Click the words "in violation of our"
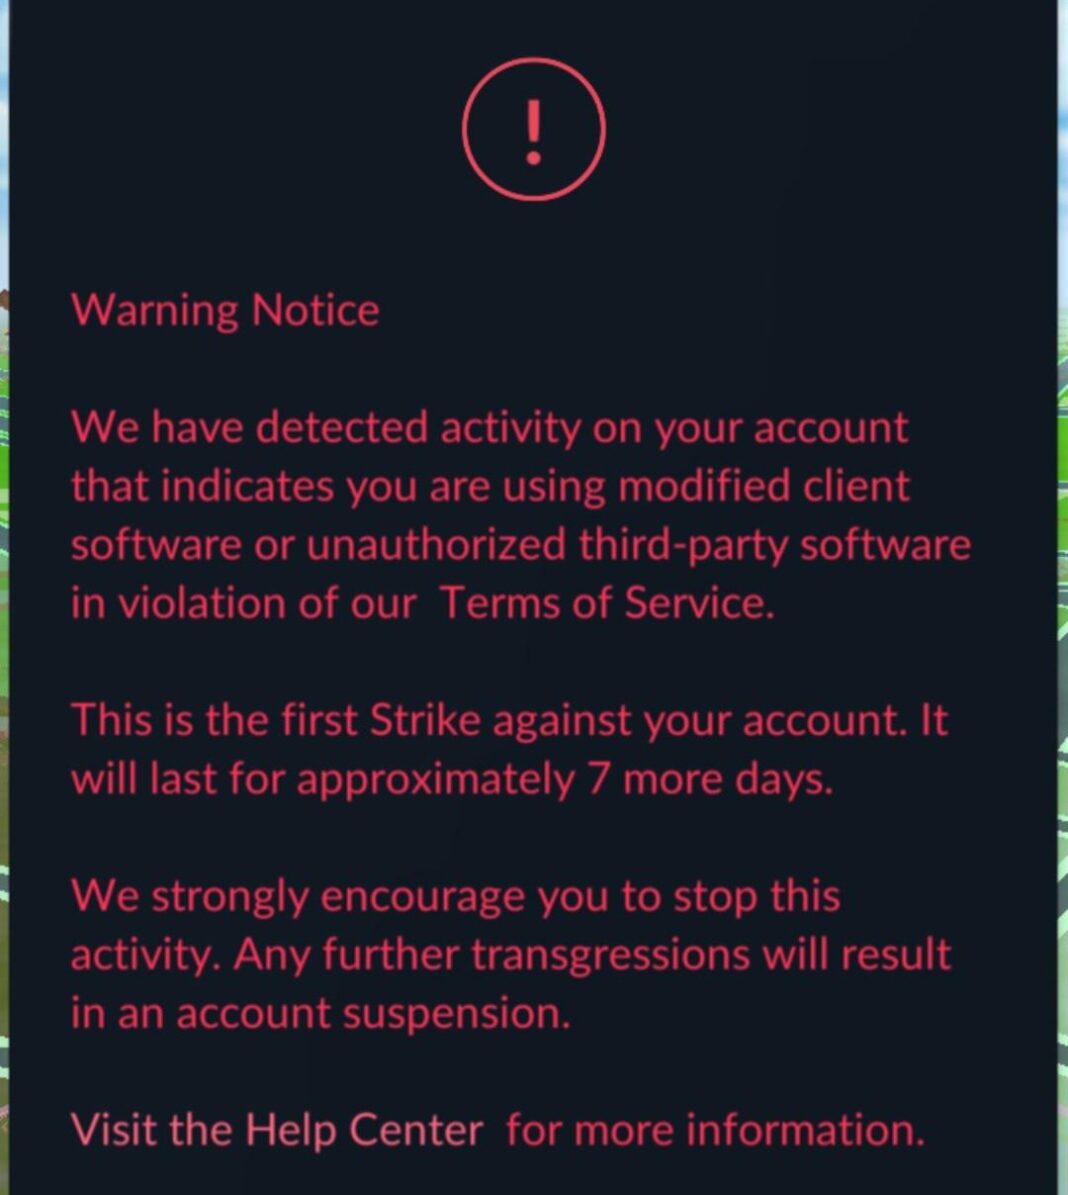The image size is (1068, 1195). [242, 603]
